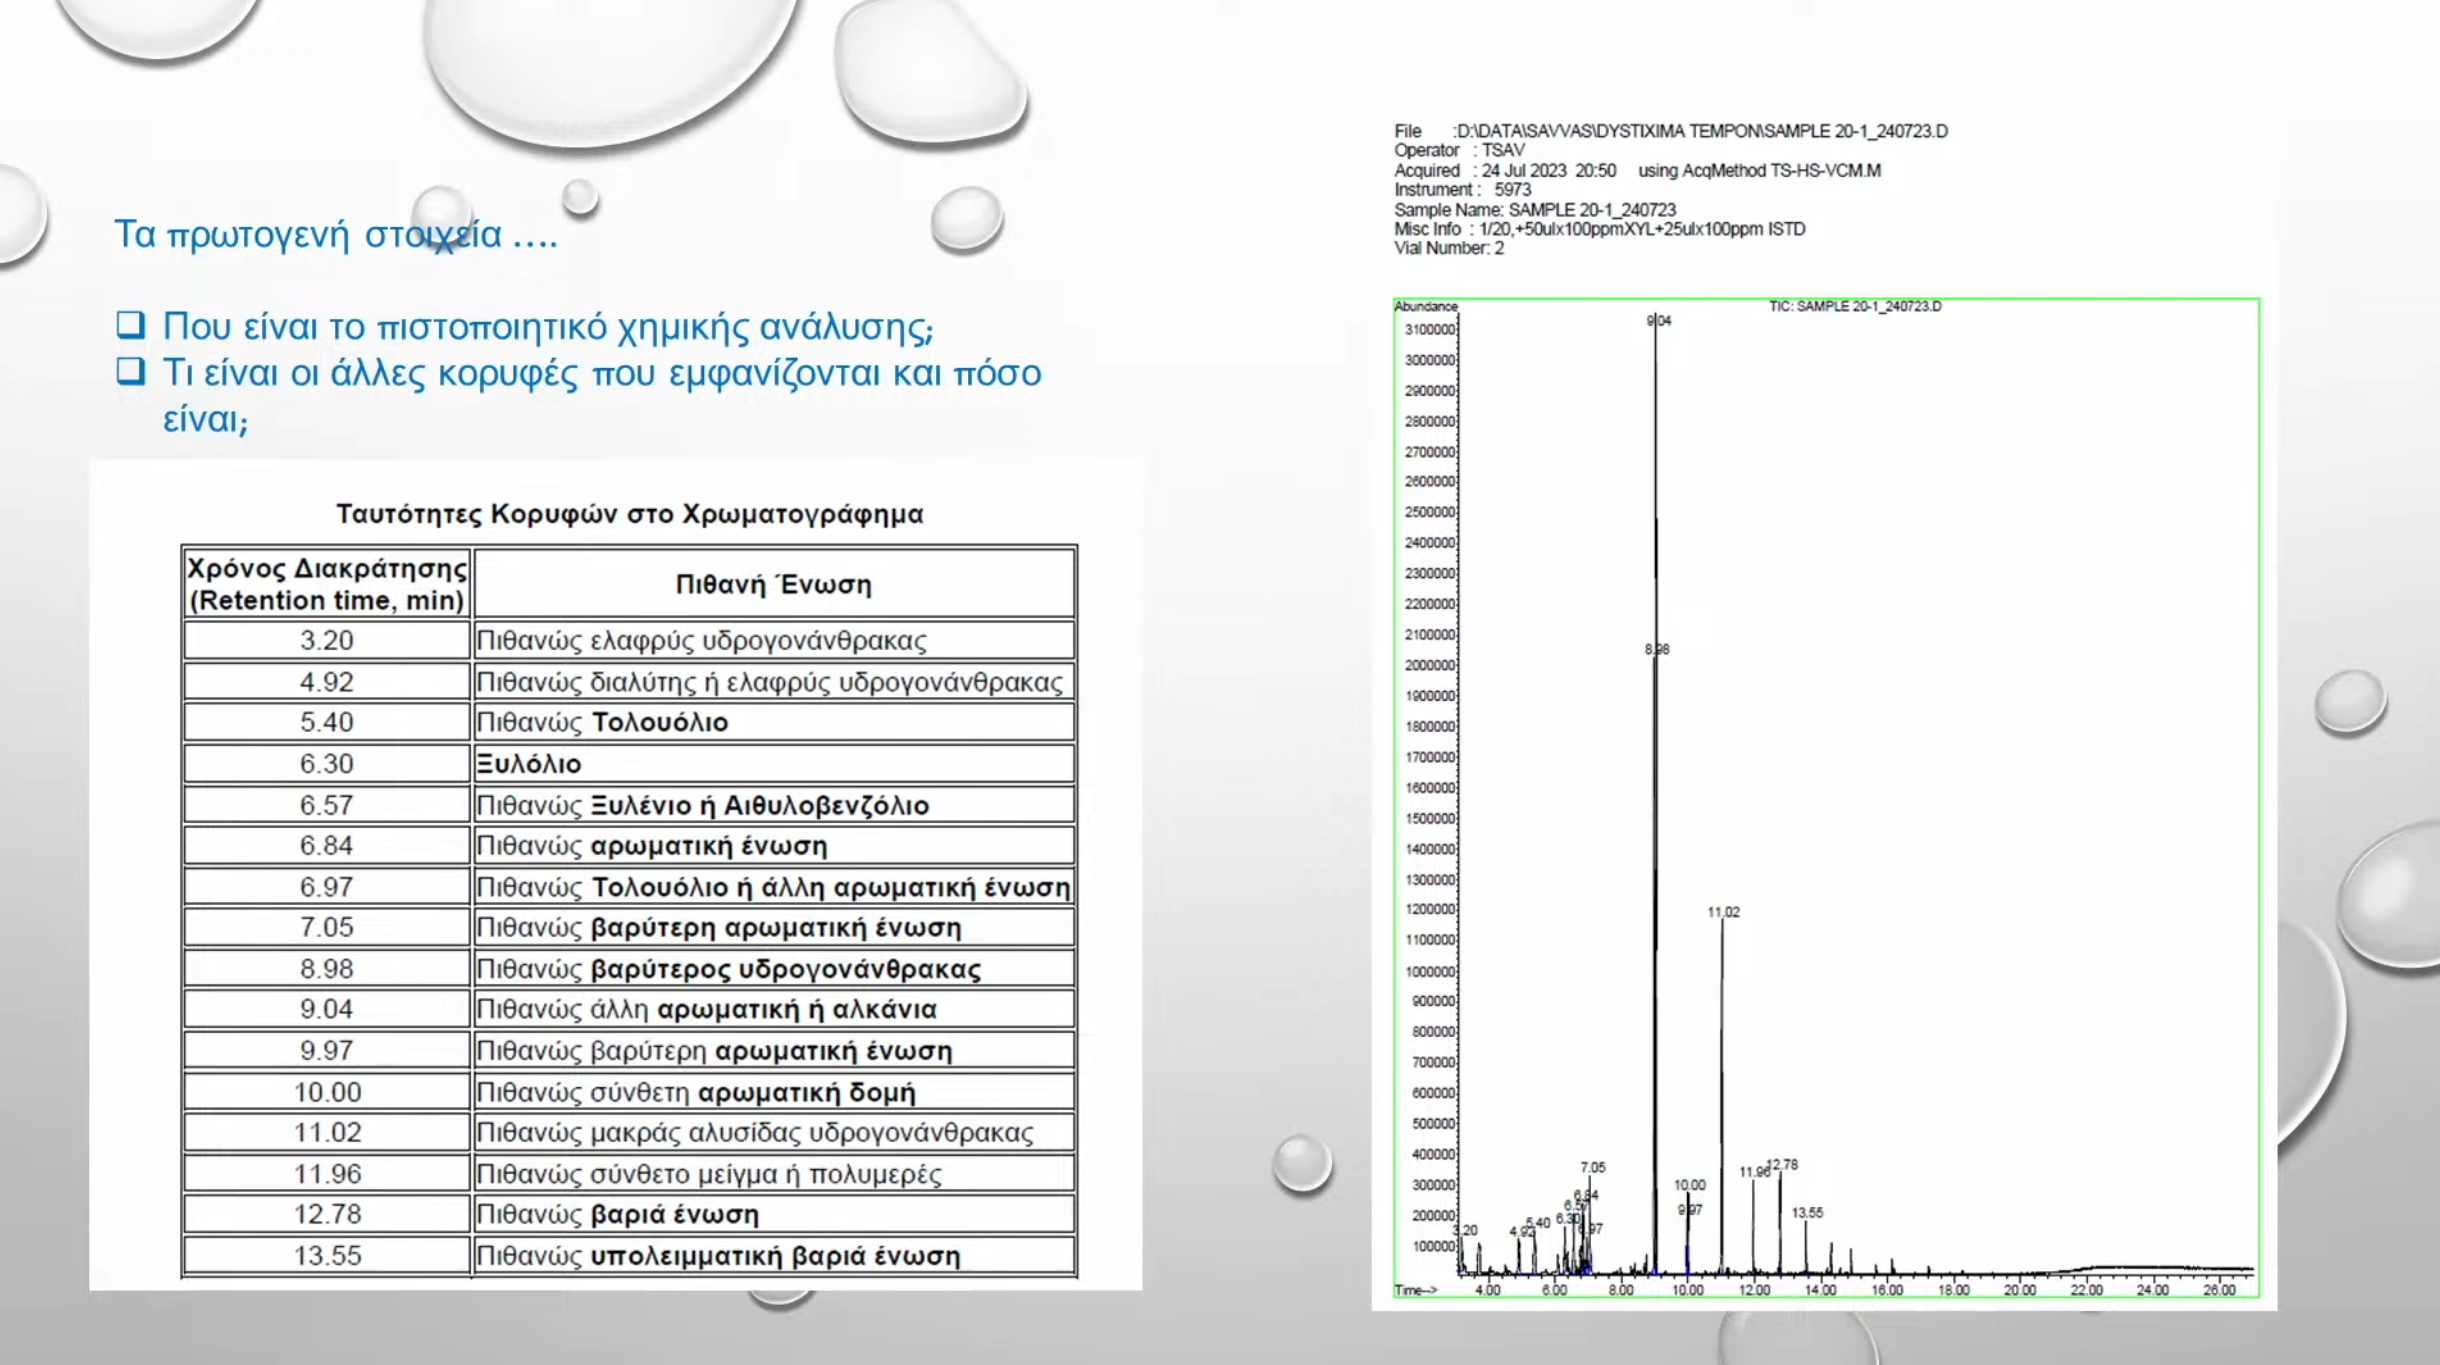2440x1365 pixels.
Task: Click the bullet box before 'Που είναι το πιστοποιητικό'
Action: click(130, 324)
